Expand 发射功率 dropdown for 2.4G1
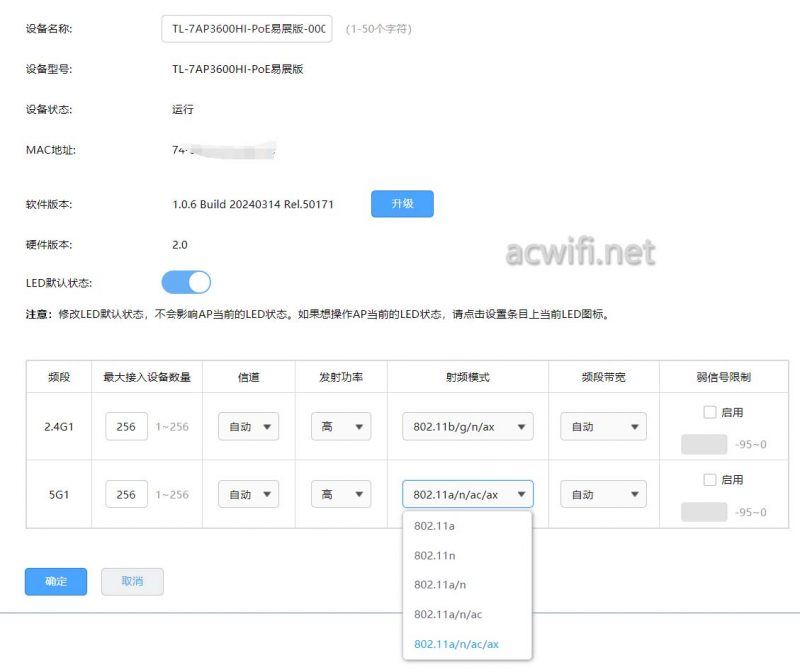The height and width of the screenshot is (672, 800). point(340,427)
